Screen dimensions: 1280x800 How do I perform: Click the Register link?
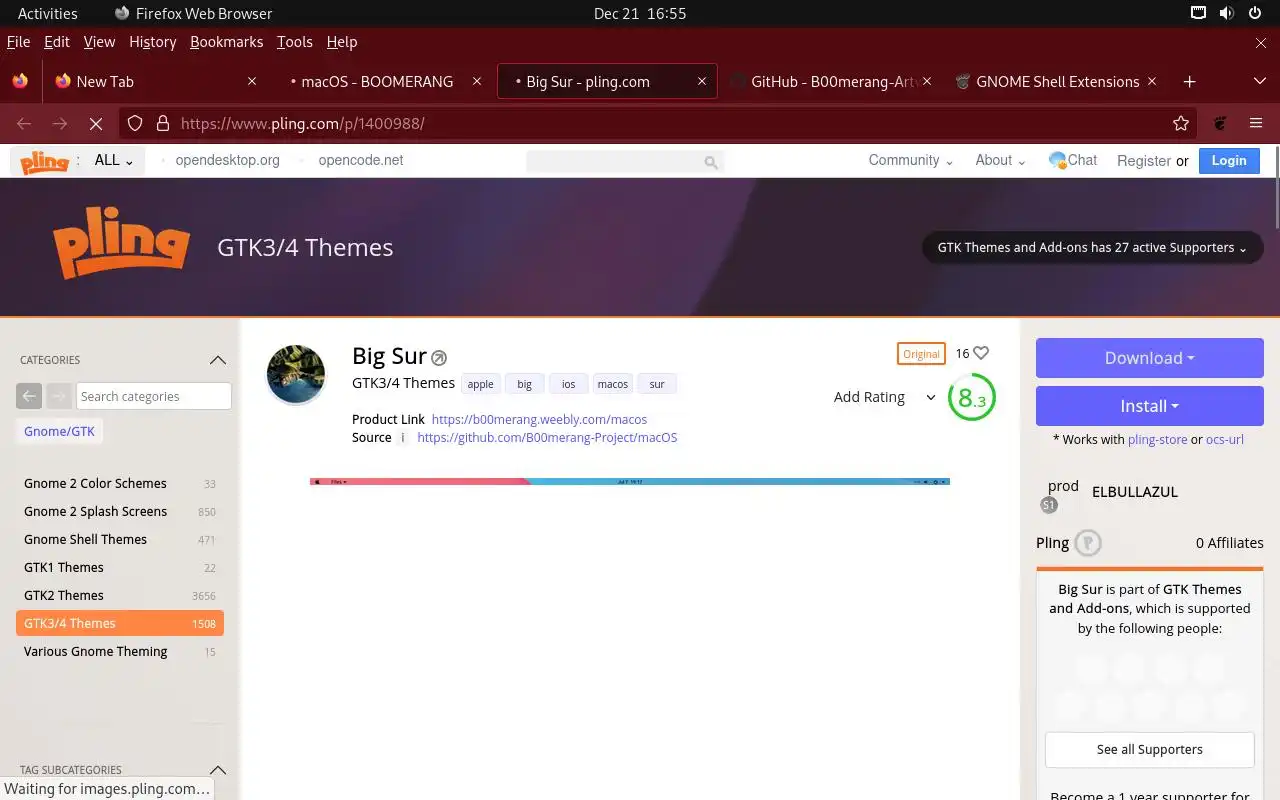pos(1144,160)
